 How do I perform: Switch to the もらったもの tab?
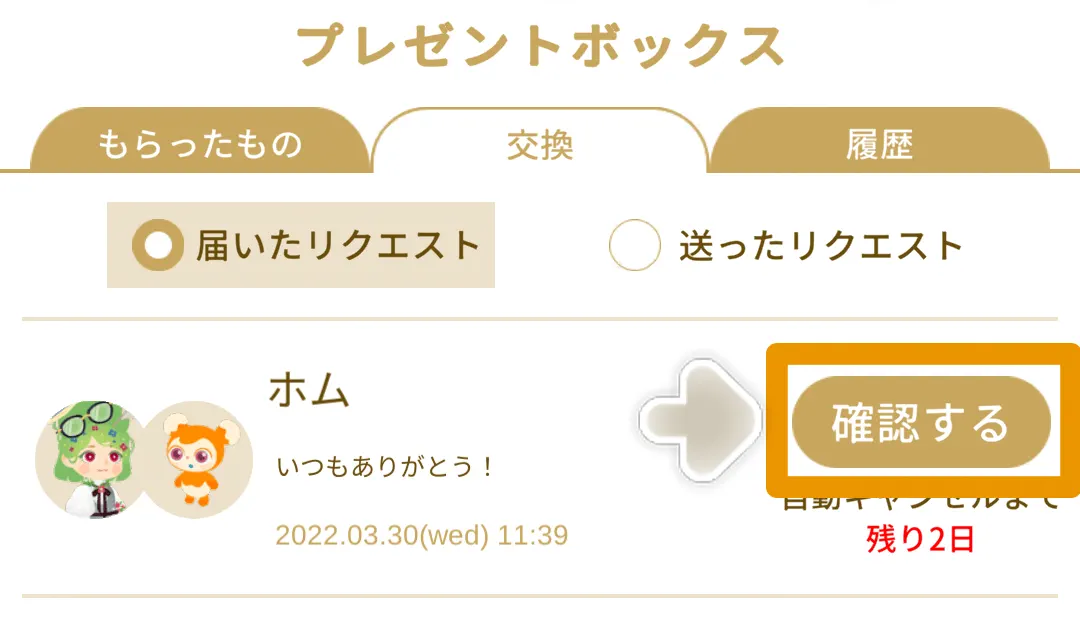click(x=200, y=145)
